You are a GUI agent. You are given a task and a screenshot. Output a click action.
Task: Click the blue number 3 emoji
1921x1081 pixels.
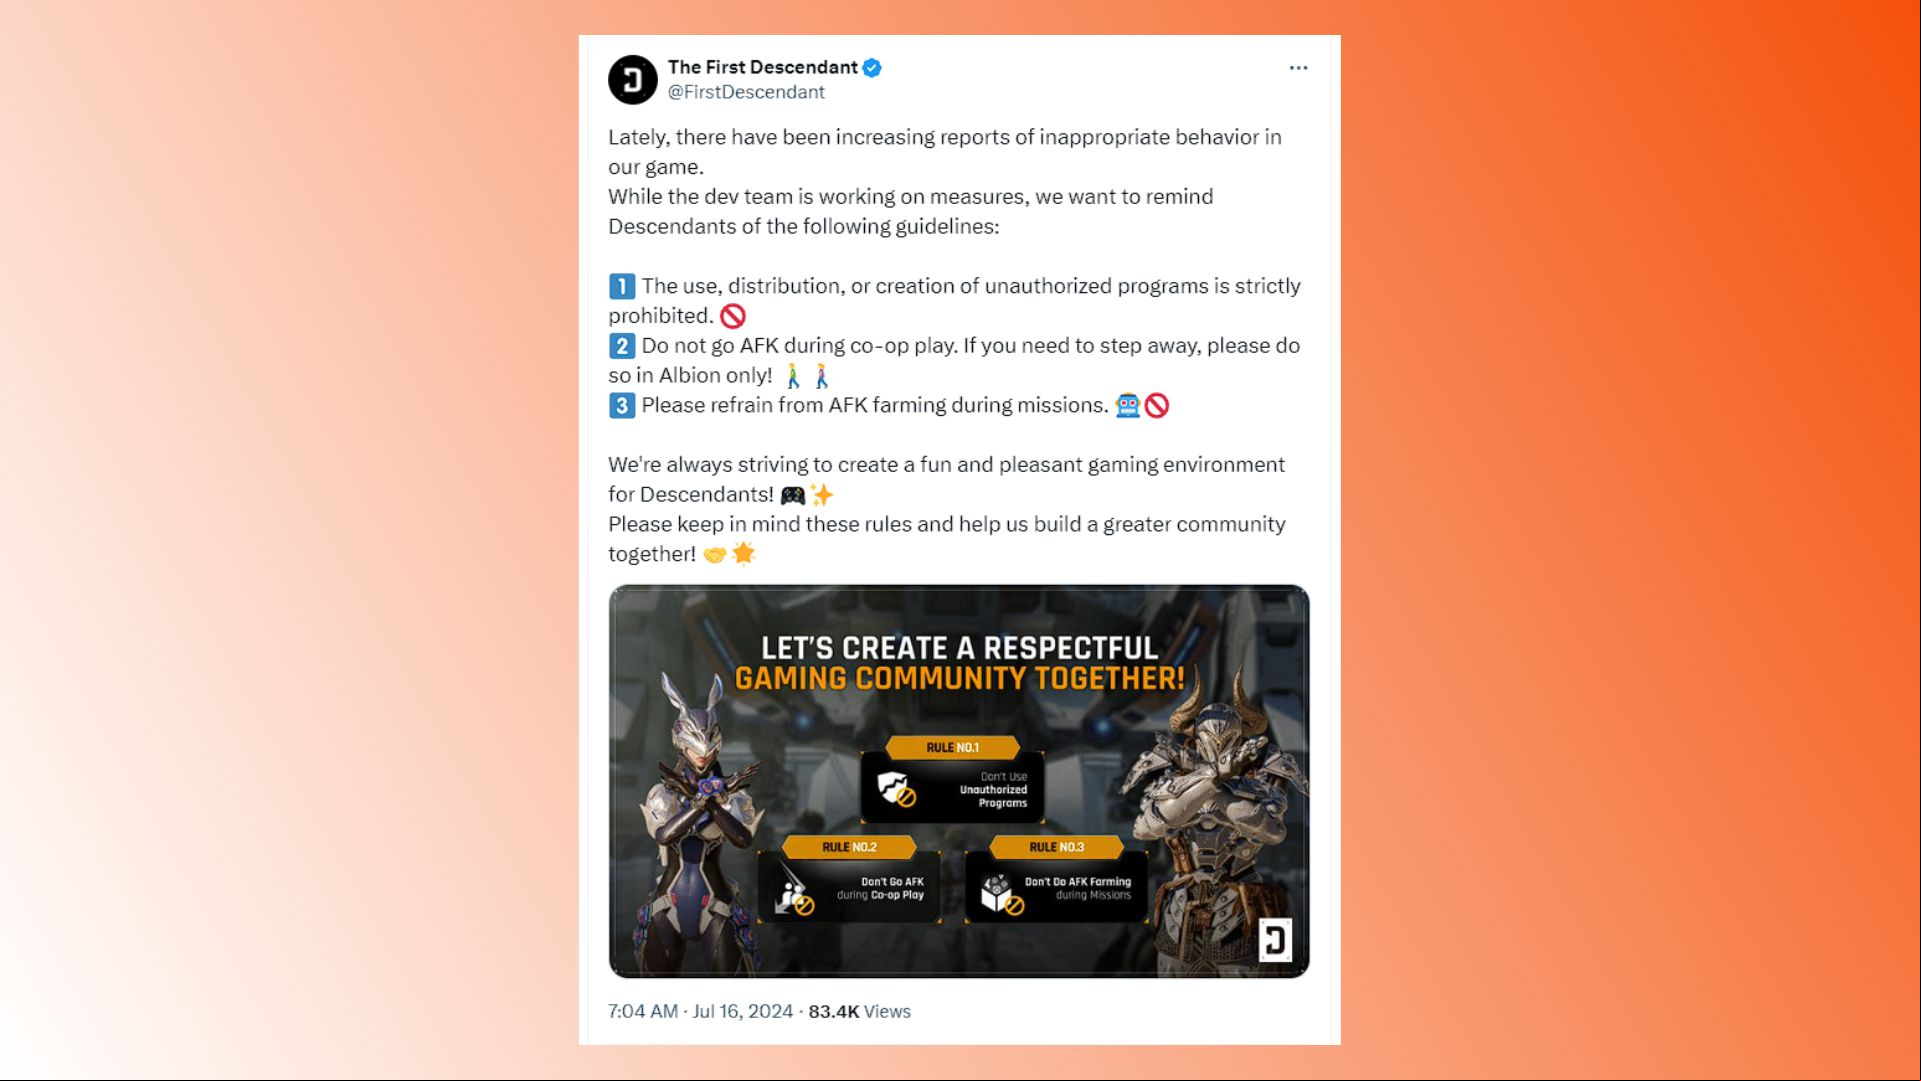pos(622,406)
